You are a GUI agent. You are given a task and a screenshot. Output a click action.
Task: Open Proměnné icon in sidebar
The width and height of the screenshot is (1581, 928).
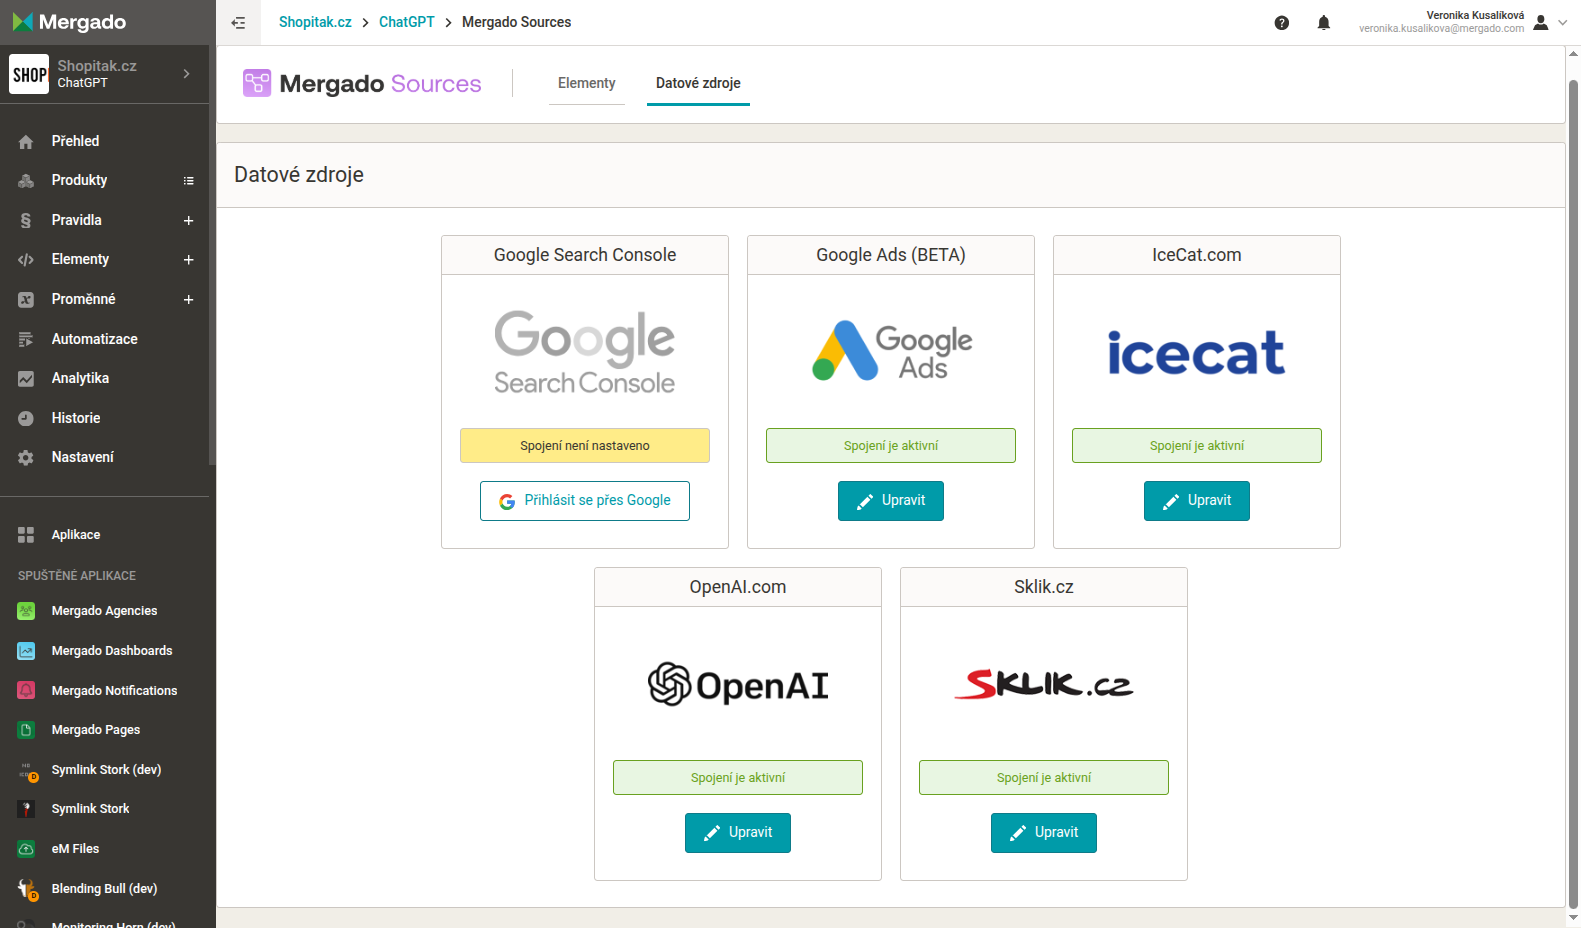pyautogui.click(x=26, y=300)
